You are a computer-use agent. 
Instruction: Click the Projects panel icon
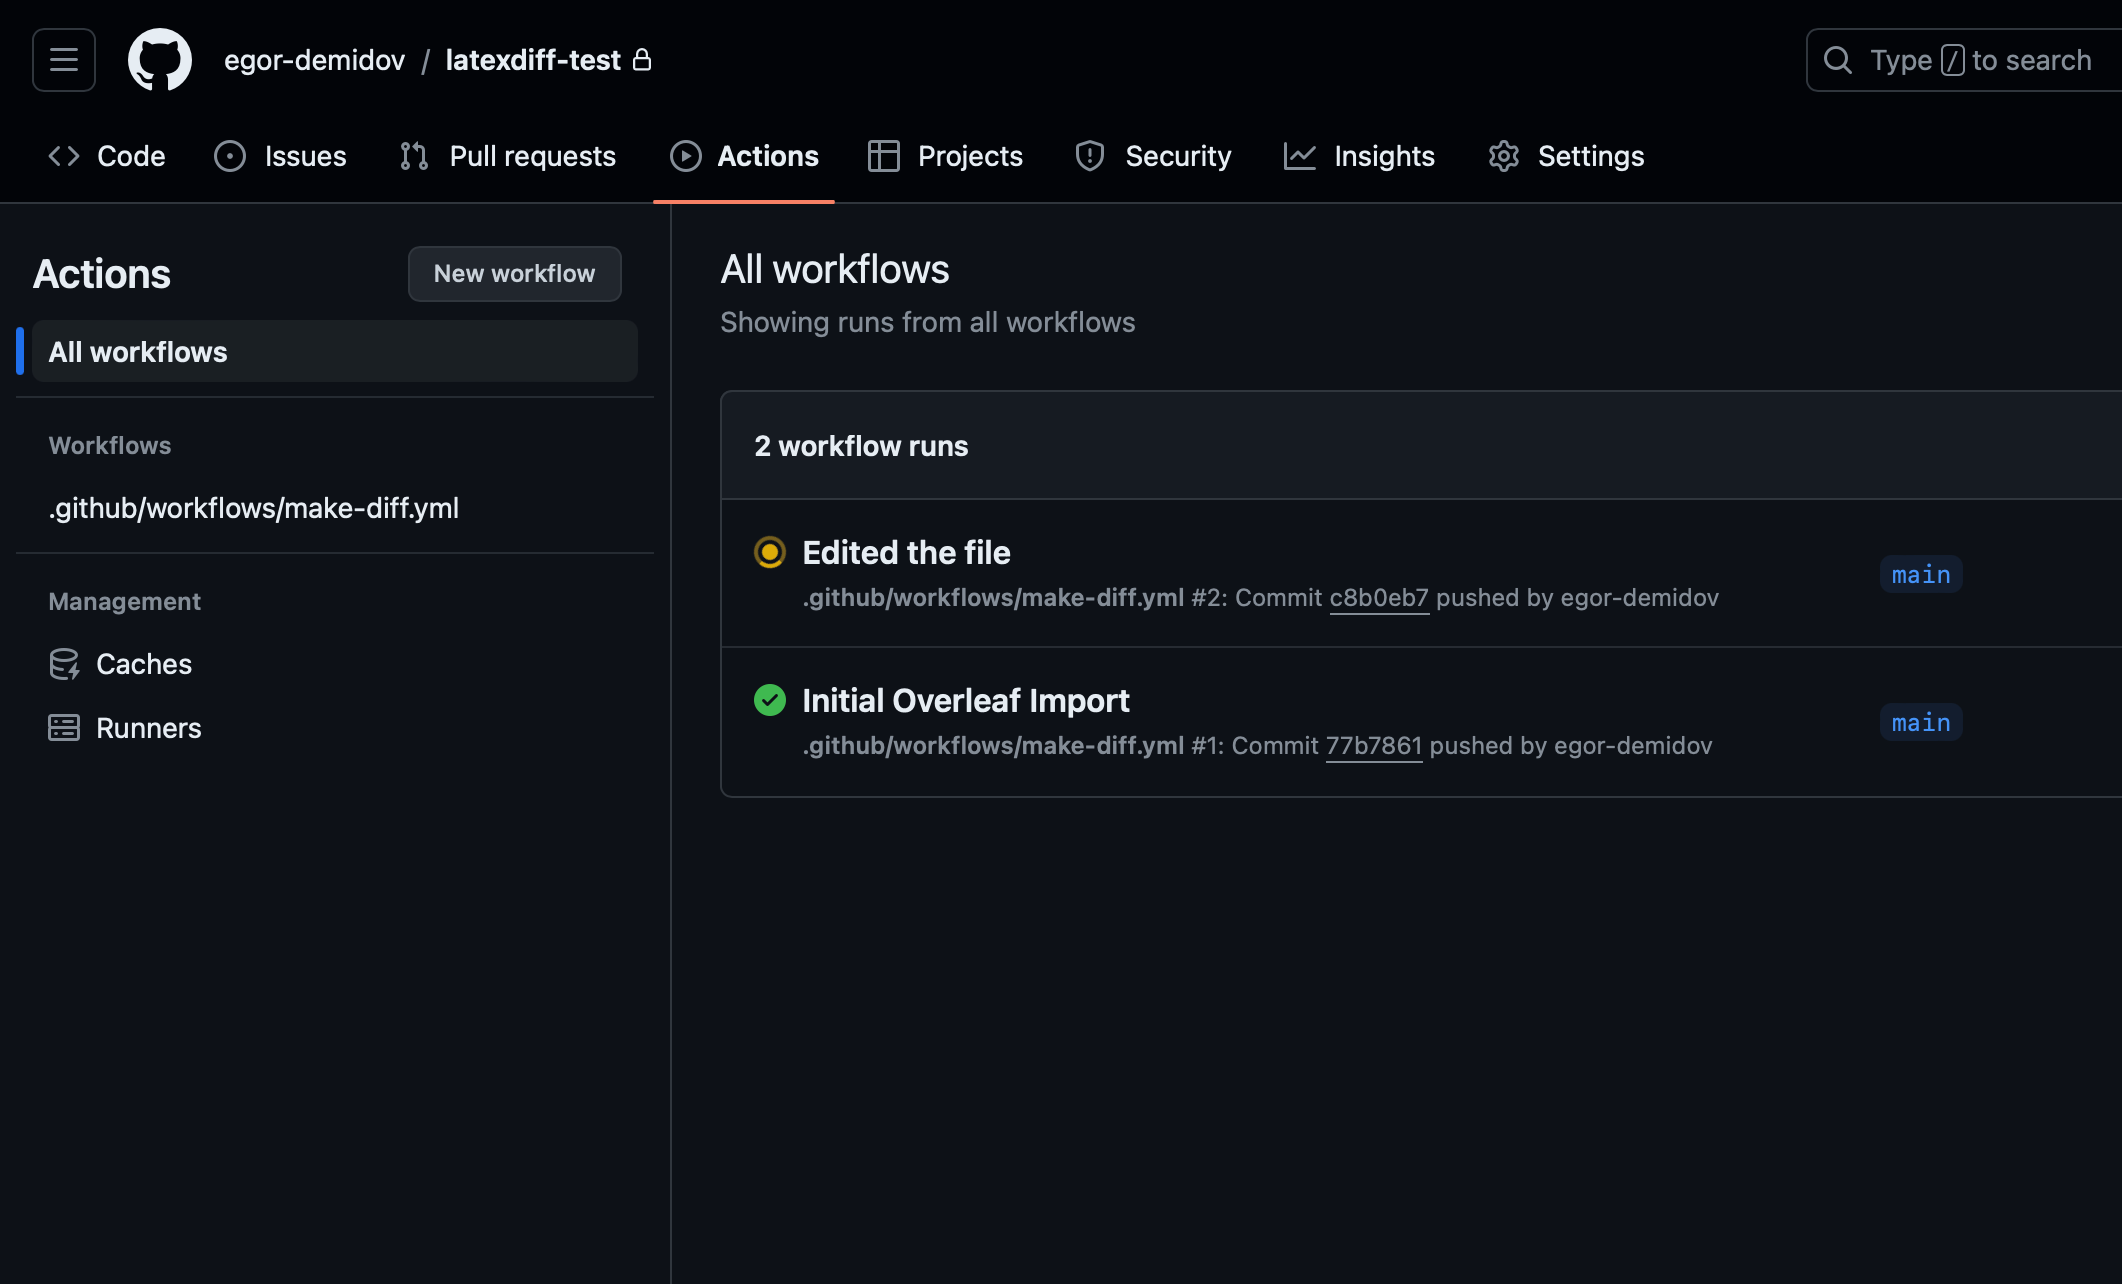coord(884,155)
